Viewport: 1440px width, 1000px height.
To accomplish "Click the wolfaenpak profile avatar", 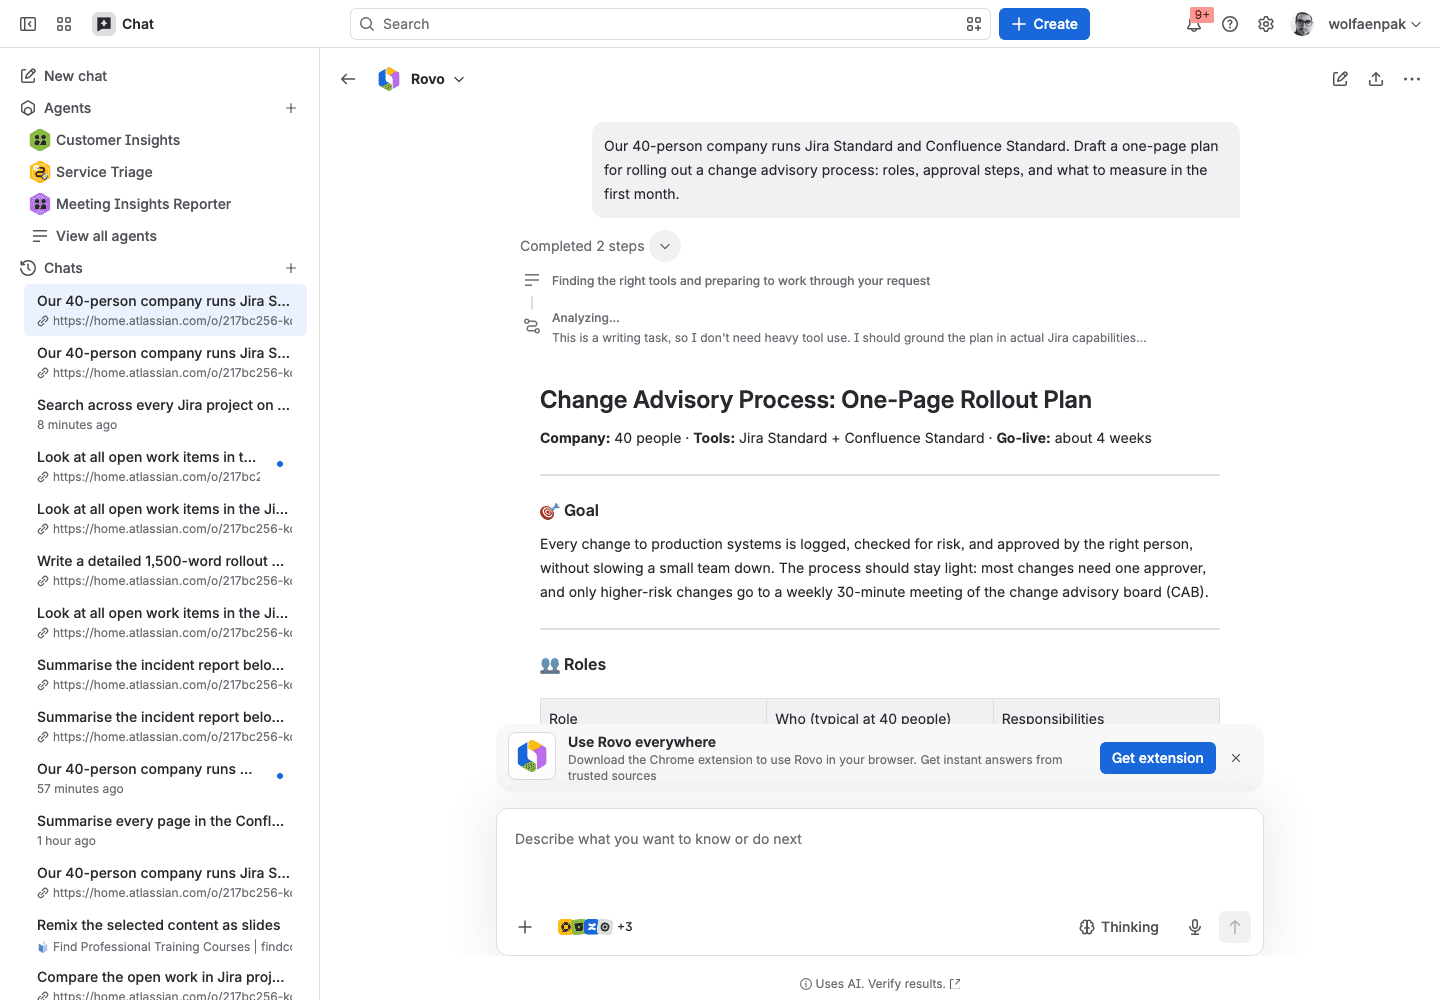I will coord(1302,24).
